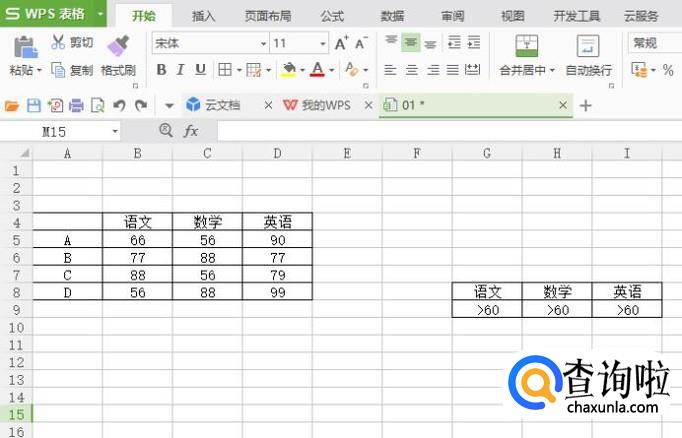Viewport: 682px width, 438px height.
Task: Expand the font color dropdown arrow
Action: click(x=331, y=70)
